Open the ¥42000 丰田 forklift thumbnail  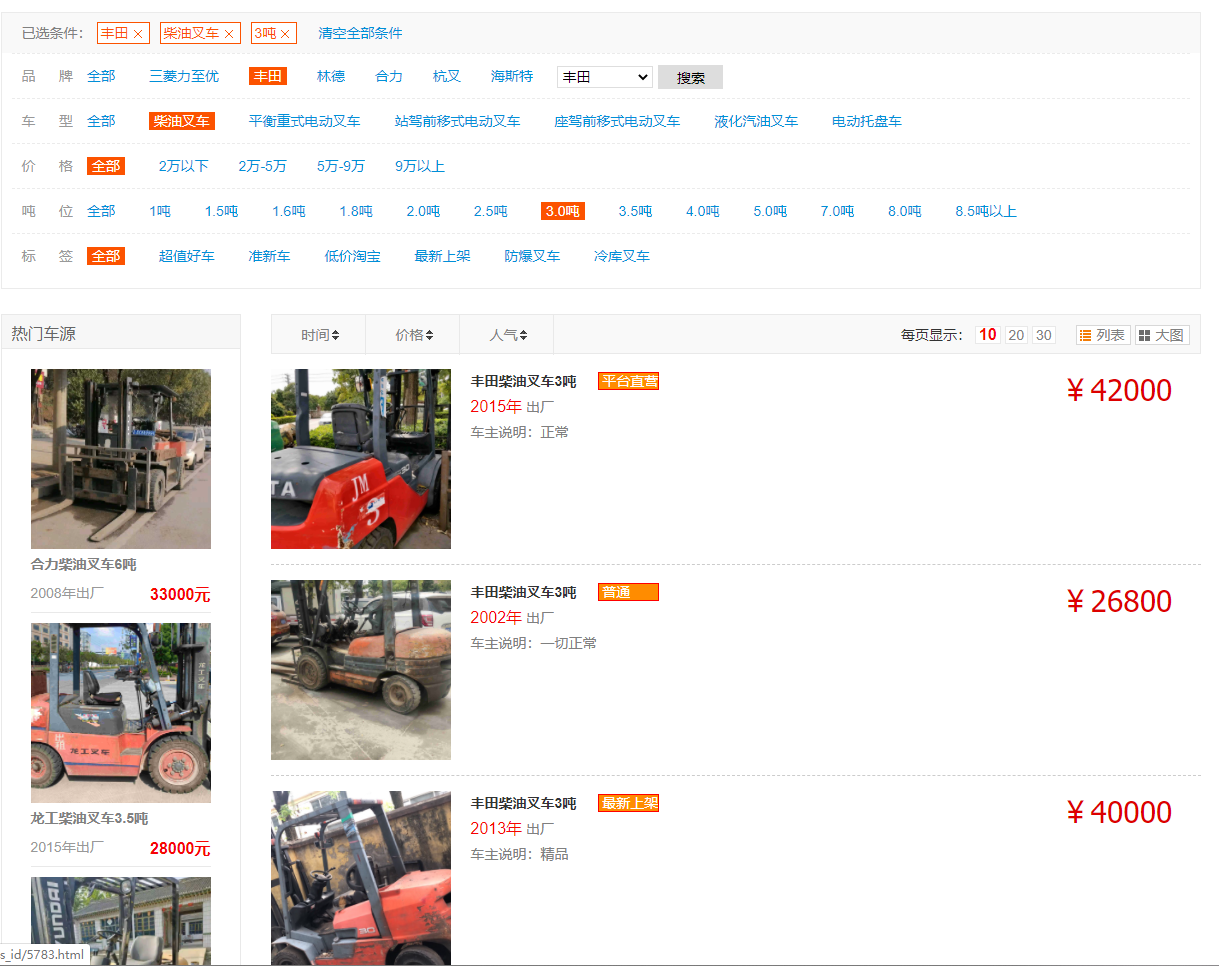tap(361, 459)
